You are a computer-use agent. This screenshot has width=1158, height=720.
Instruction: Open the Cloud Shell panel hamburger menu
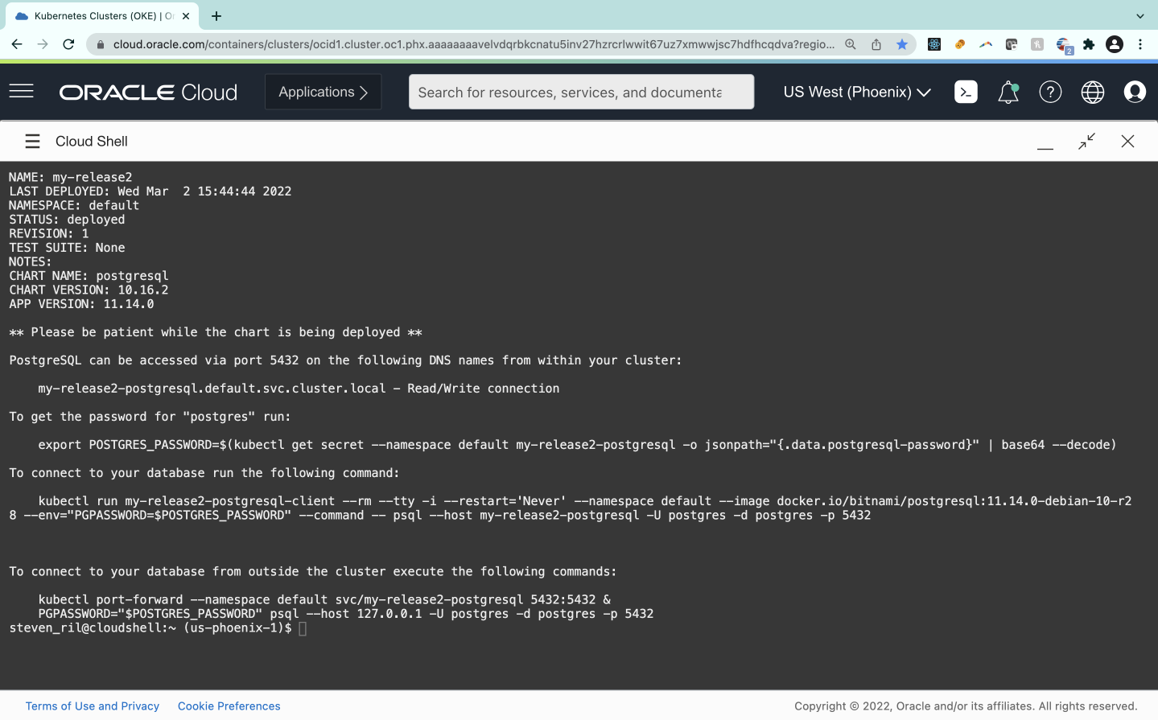click(x=32, y=140)
